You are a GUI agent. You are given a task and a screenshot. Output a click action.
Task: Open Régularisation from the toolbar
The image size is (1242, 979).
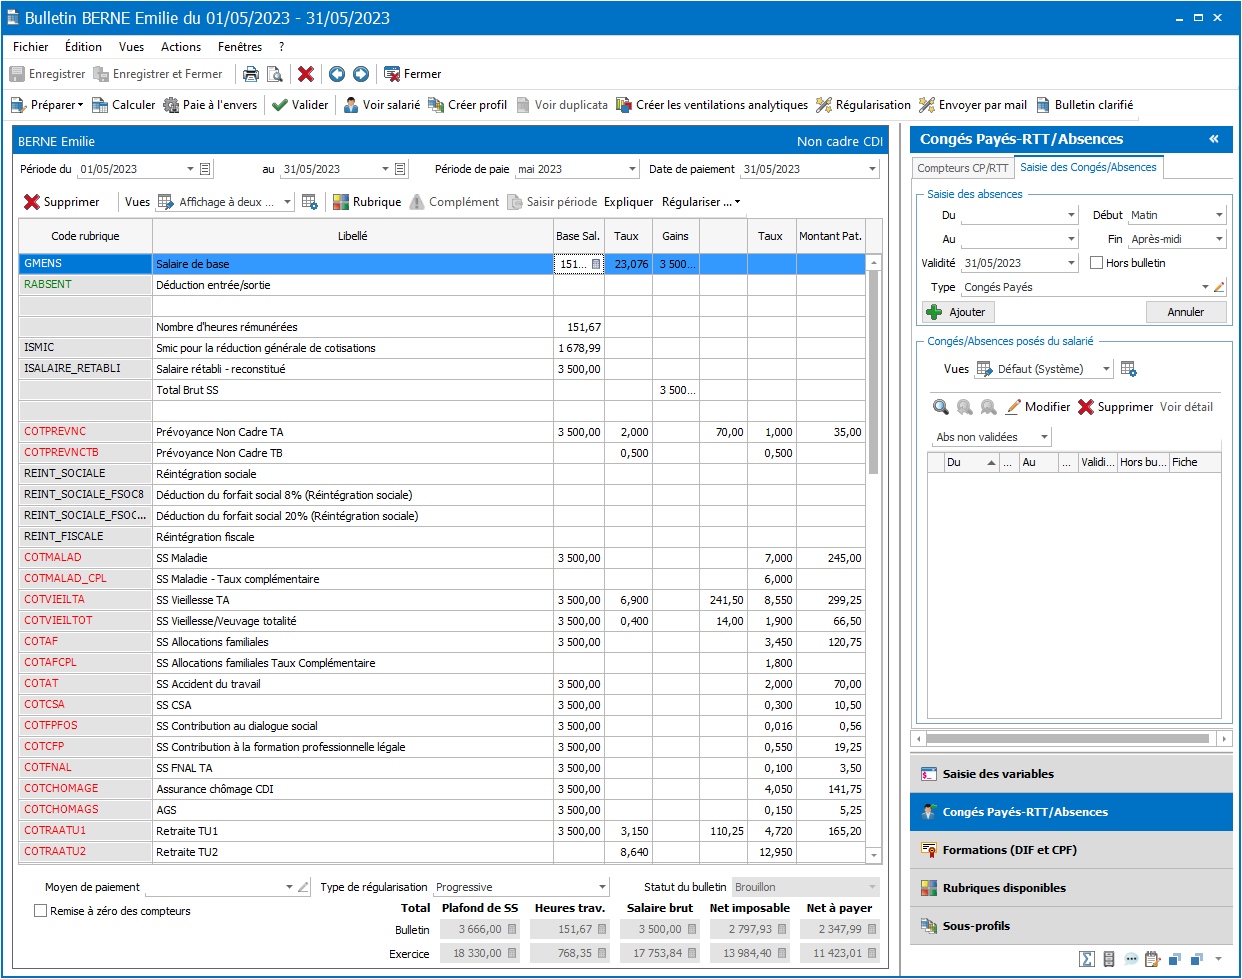pyautogui.click(x=863, y=105)
